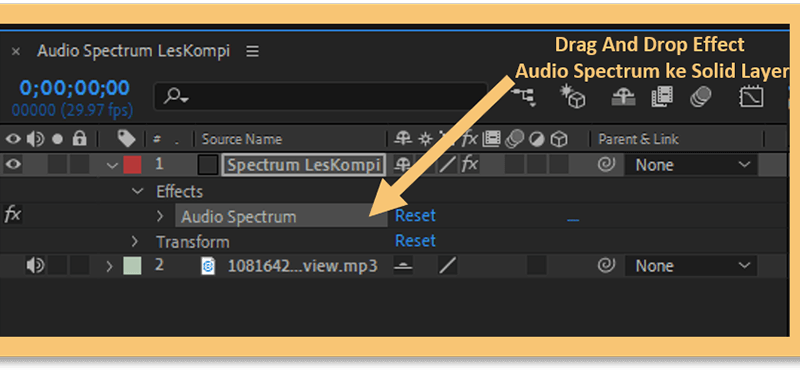This screenshot has height=372, width=800.
Task: Open Parent dropdown None for layer 1
Action: (x=691, y=165)
